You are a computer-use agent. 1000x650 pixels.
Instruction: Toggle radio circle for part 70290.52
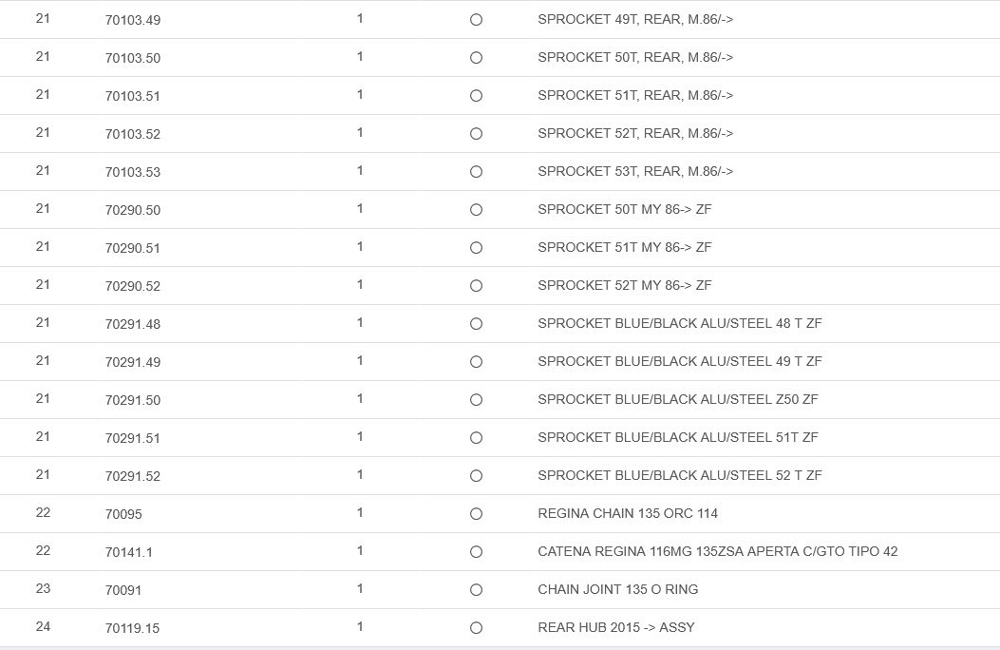476,286
